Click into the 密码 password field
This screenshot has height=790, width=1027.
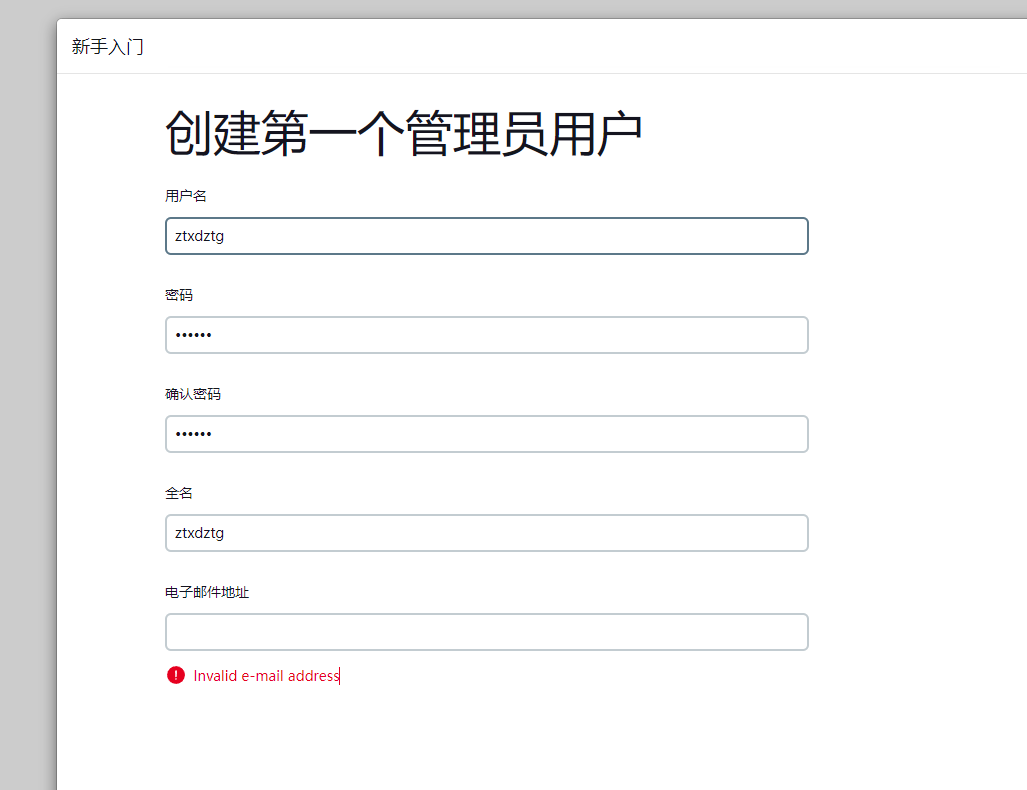click(487, 335)
